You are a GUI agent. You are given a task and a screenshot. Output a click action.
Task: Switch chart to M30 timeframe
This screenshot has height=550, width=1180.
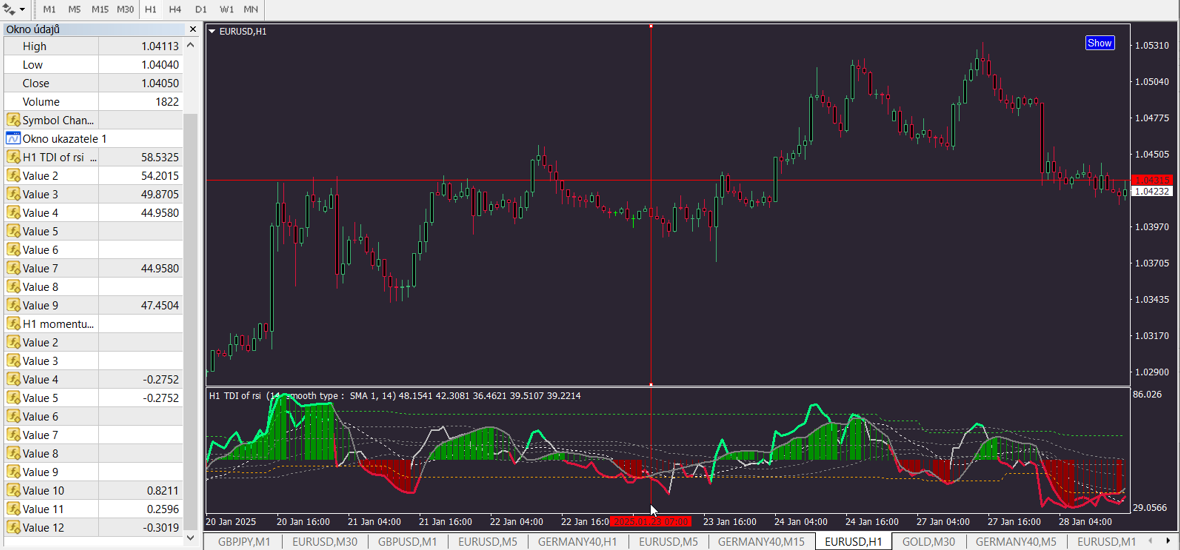[126, 10]
